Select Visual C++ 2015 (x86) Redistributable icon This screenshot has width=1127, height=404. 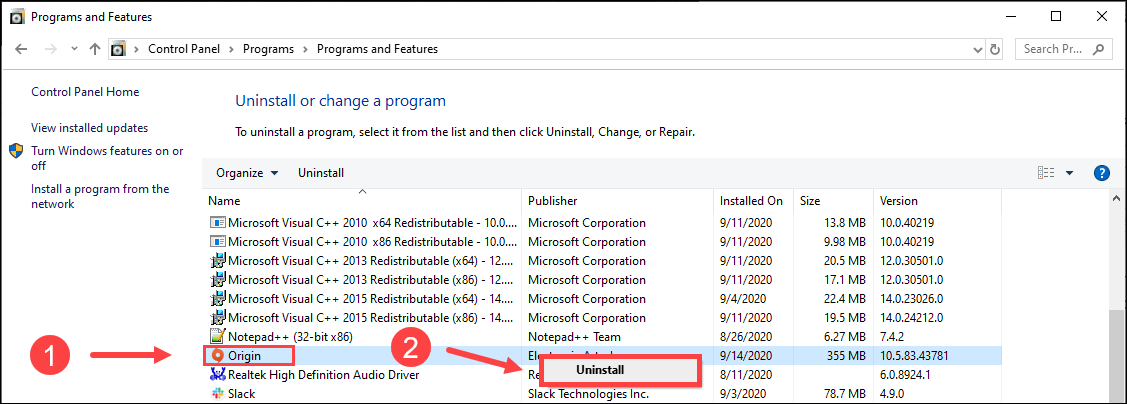tap(217, 317)
